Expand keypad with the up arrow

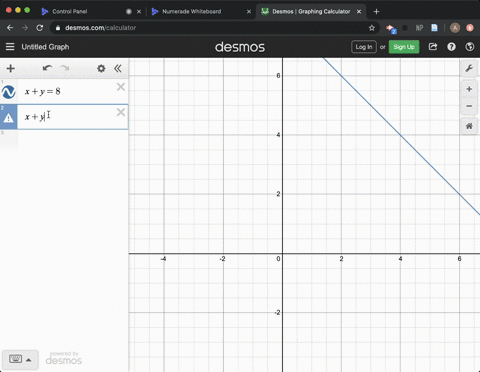[x=29, y=360]
